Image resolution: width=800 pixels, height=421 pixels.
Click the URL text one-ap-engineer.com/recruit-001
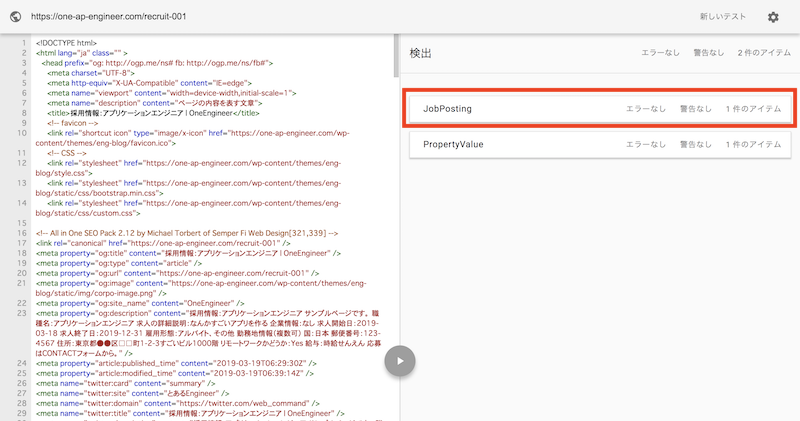[x=109, y=16]
